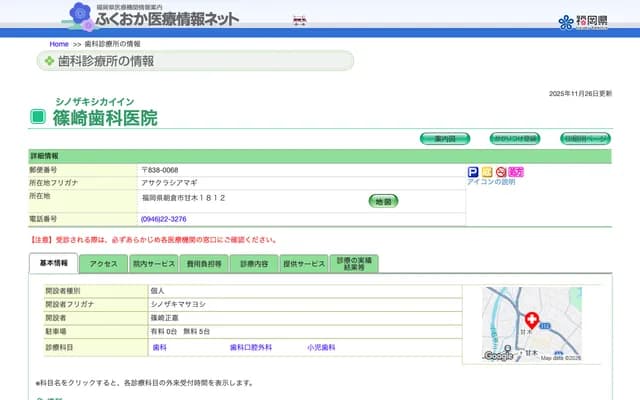Screen dimensions: 640x400
Task: Open the 印刷用ページ button
Action: [585, 138]
